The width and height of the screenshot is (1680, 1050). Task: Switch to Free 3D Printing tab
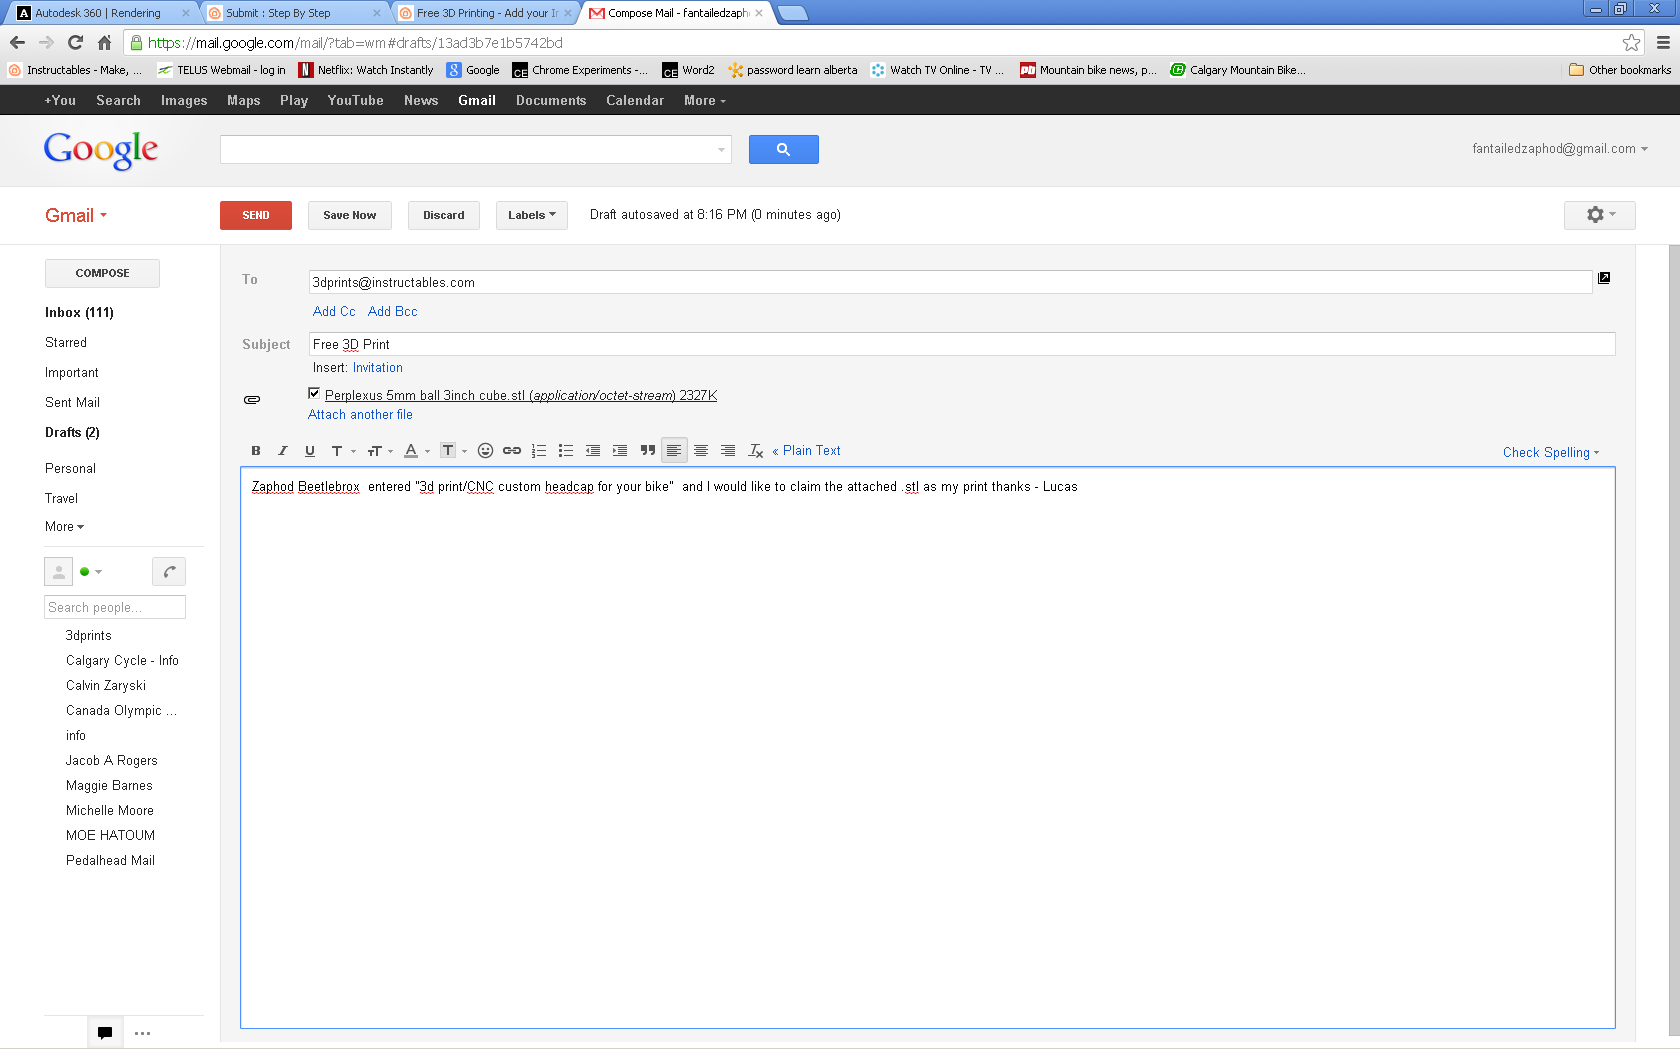click(486, 13)
